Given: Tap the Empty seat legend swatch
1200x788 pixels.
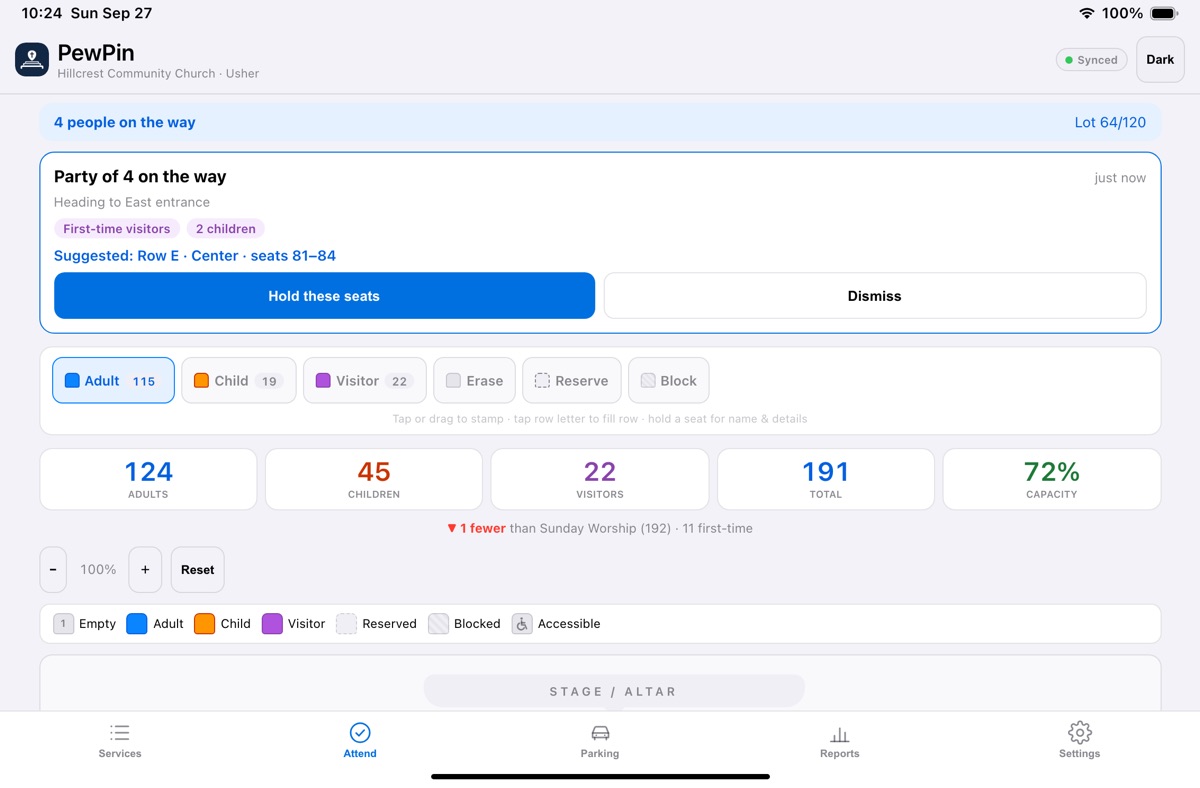Looking at the screenshot, I should (63, 624).
